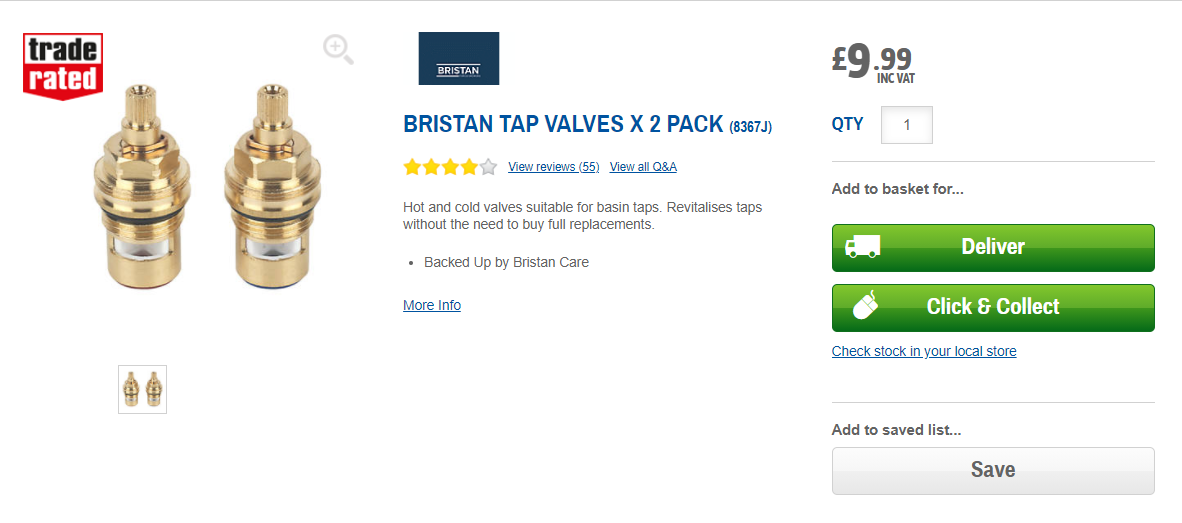Click the product code 8367J
Image resolution: width=1182 pixels, height=523 pixels.
point(750,127)
